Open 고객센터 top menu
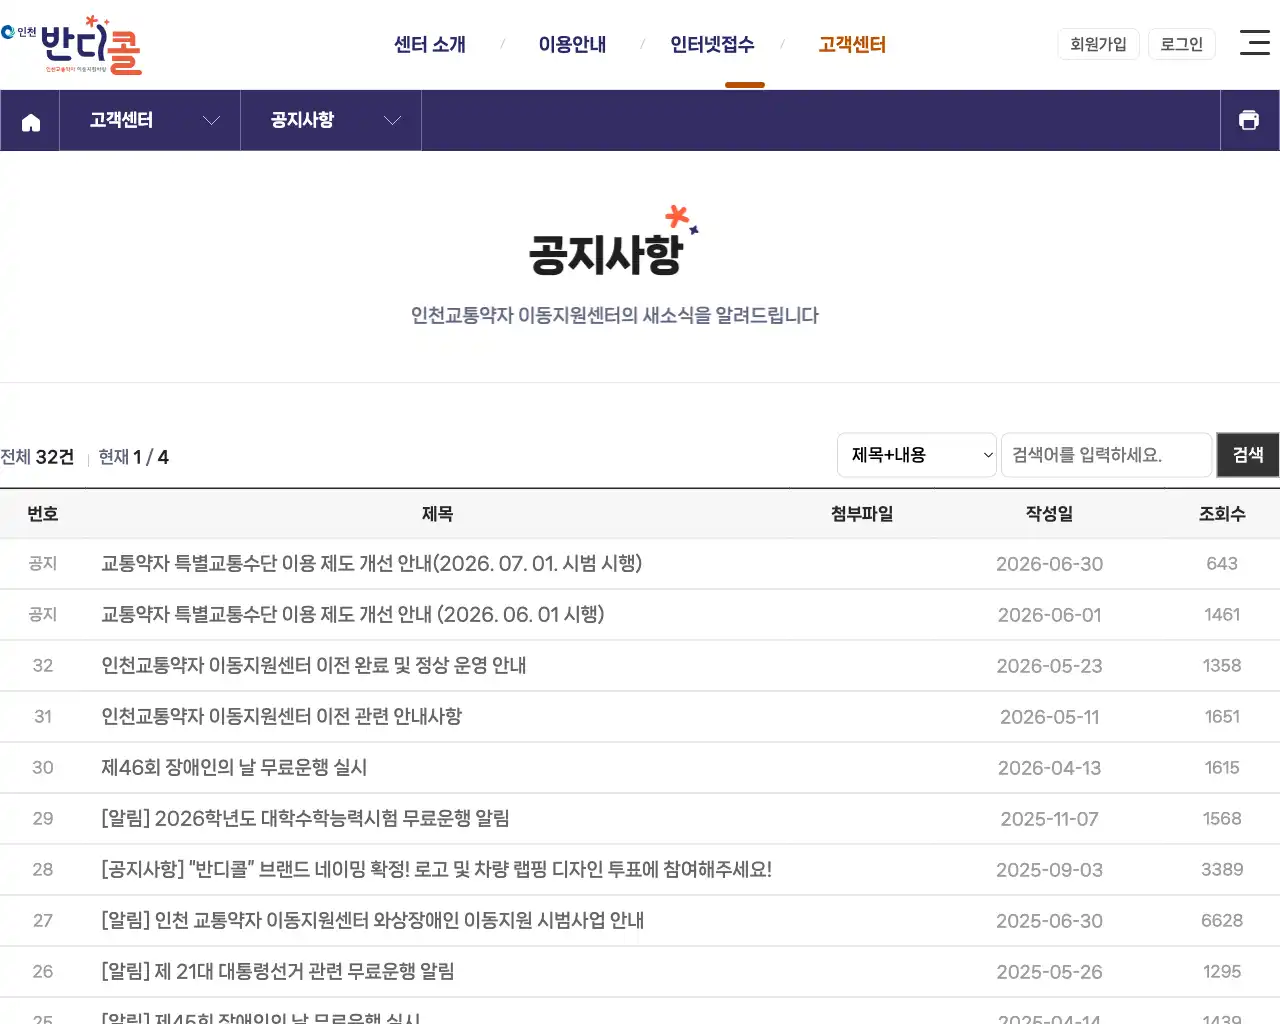Image resolution: width=1280 pixels, height=1024 pixels. click(x=852, y=44)
